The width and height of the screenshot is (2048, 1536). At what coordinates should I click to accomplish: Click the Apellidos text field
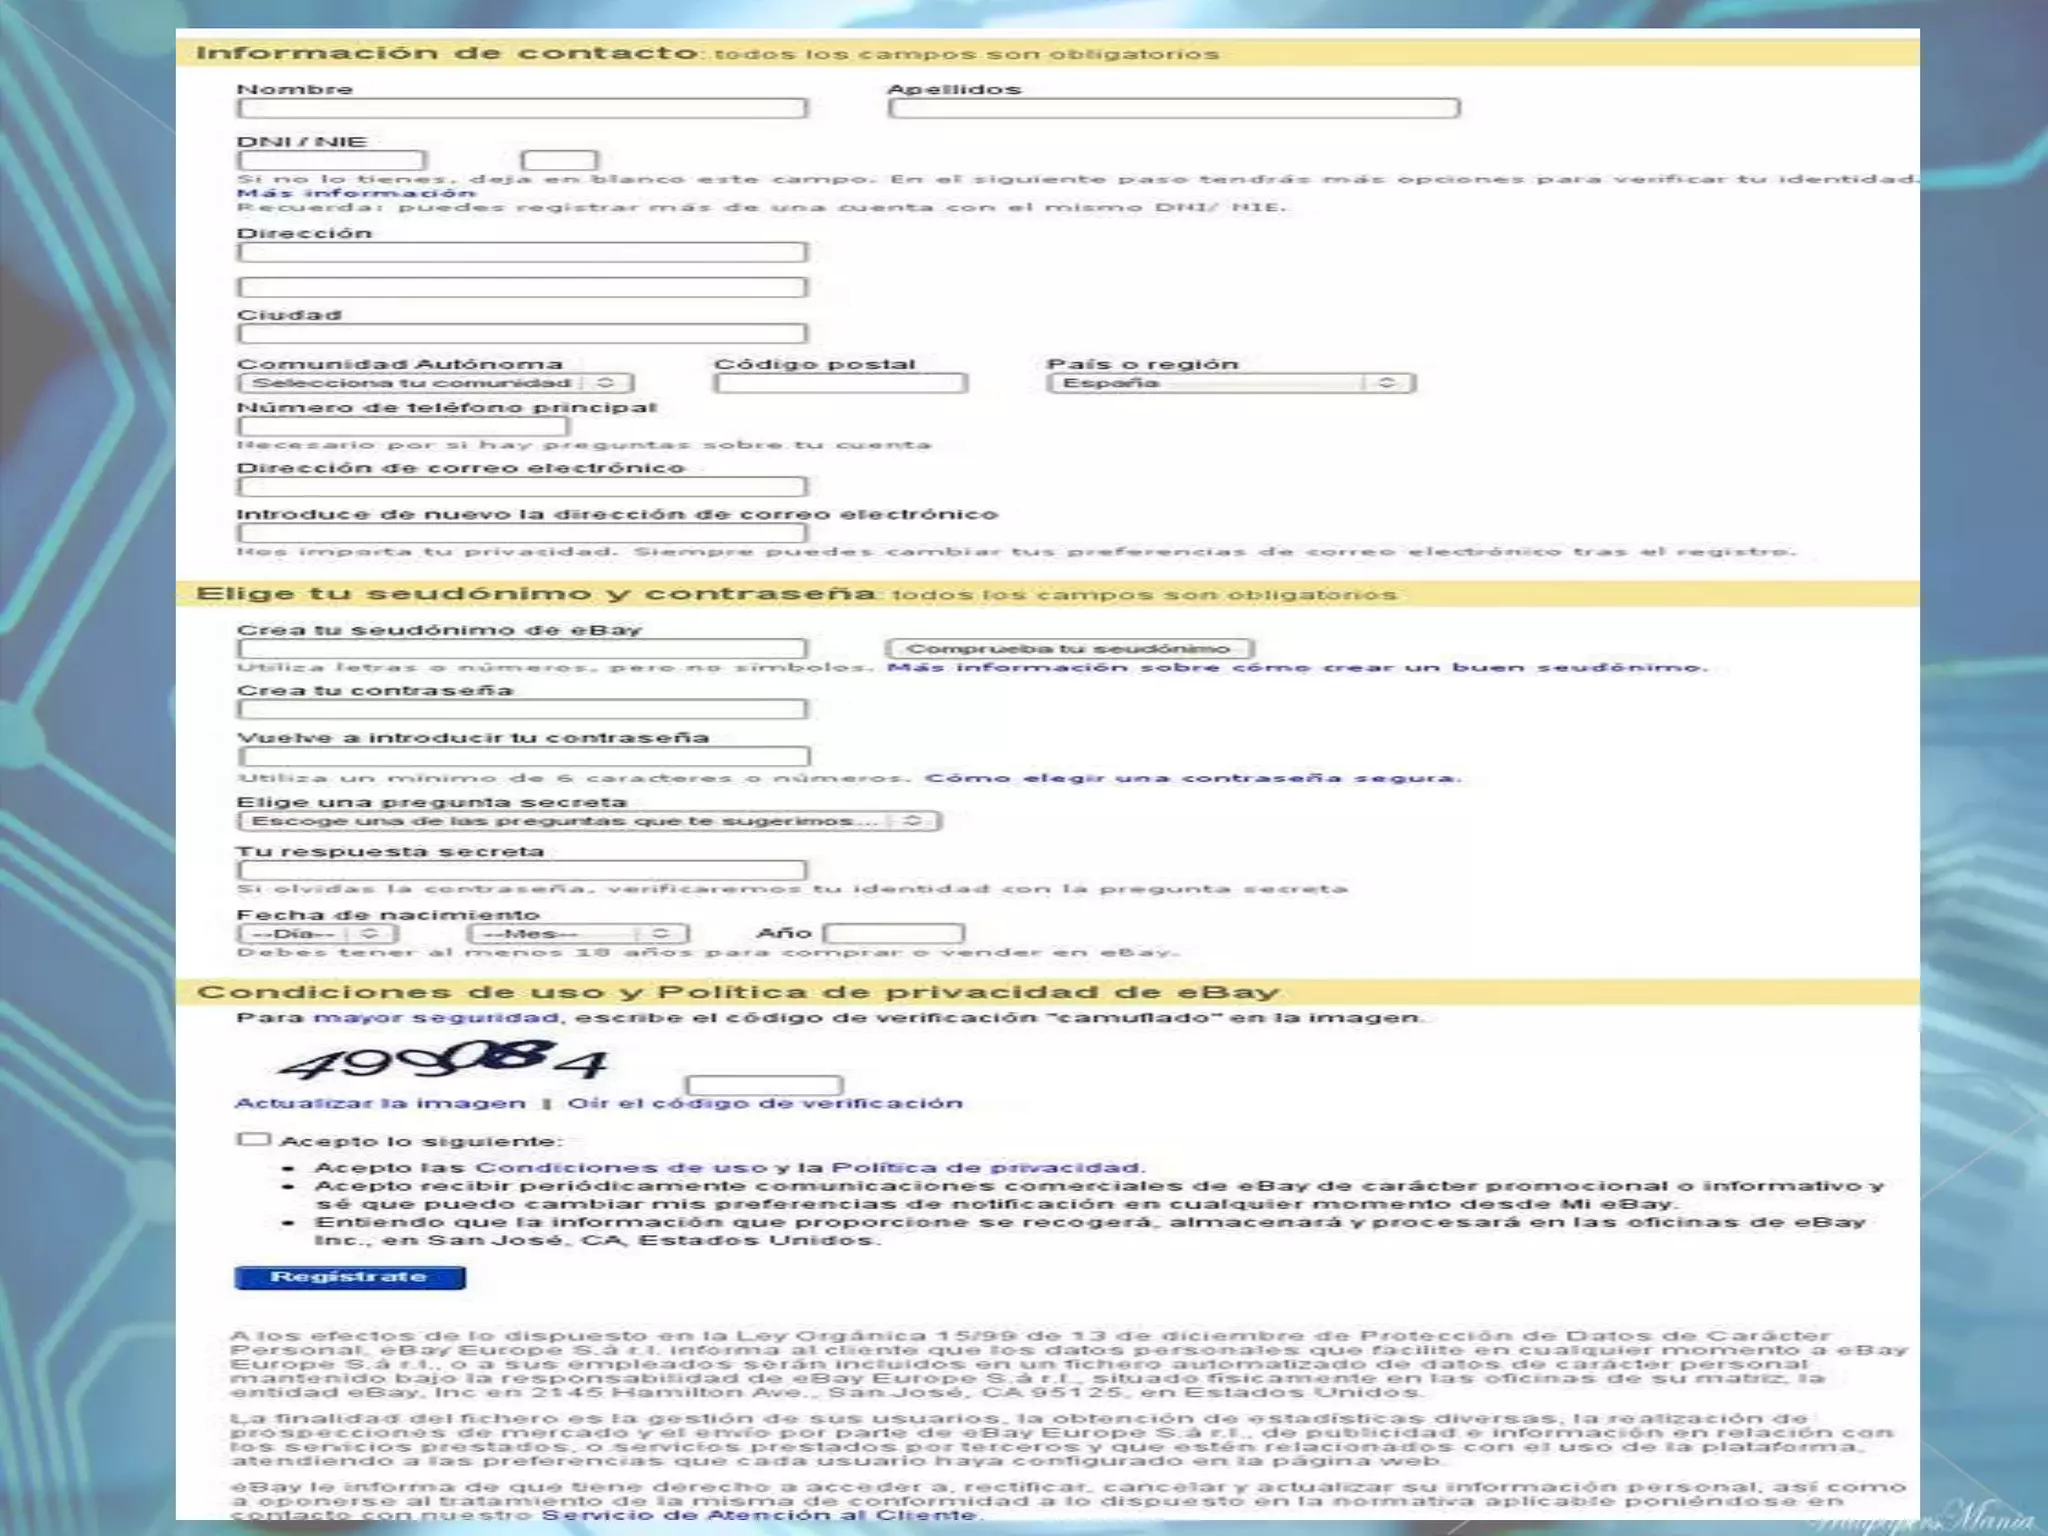(x=1173, y=108)
